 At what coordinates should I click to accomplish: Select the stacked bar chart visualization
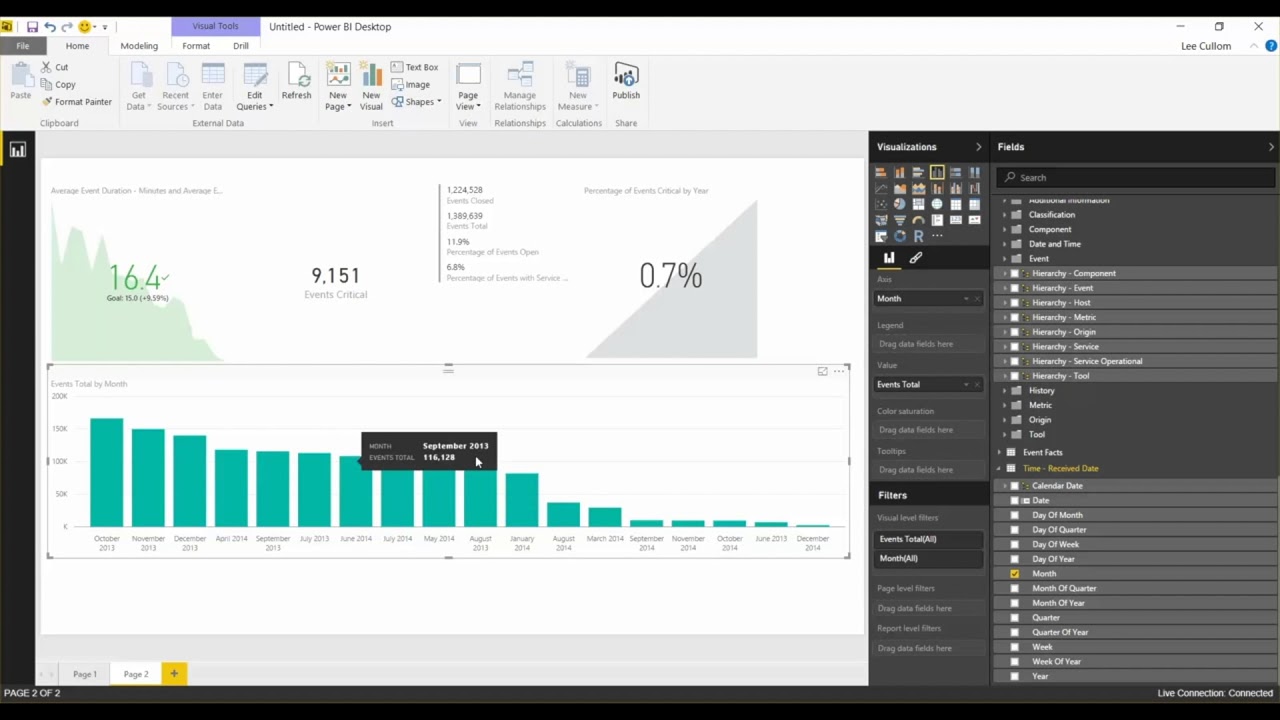(x=881, y=172)
